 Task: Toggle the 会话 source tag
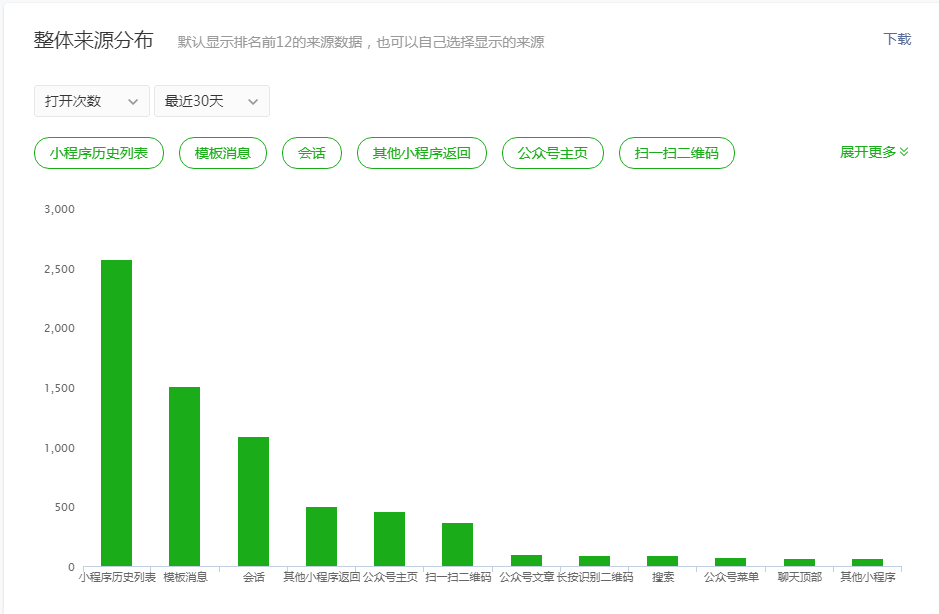tap(312, 153)
